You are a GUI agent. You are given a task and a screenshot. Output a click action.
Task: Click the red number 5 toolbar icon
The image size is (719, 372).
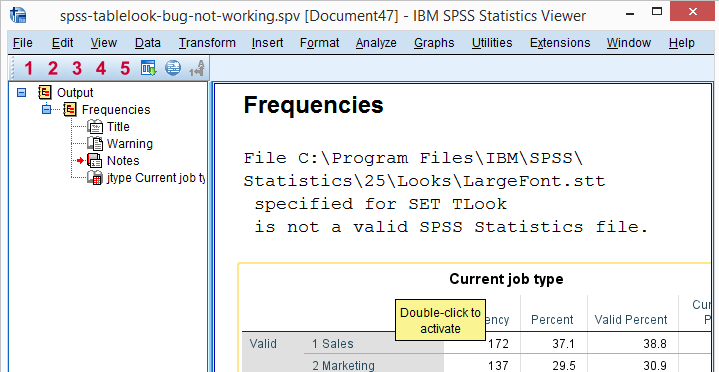125,69
